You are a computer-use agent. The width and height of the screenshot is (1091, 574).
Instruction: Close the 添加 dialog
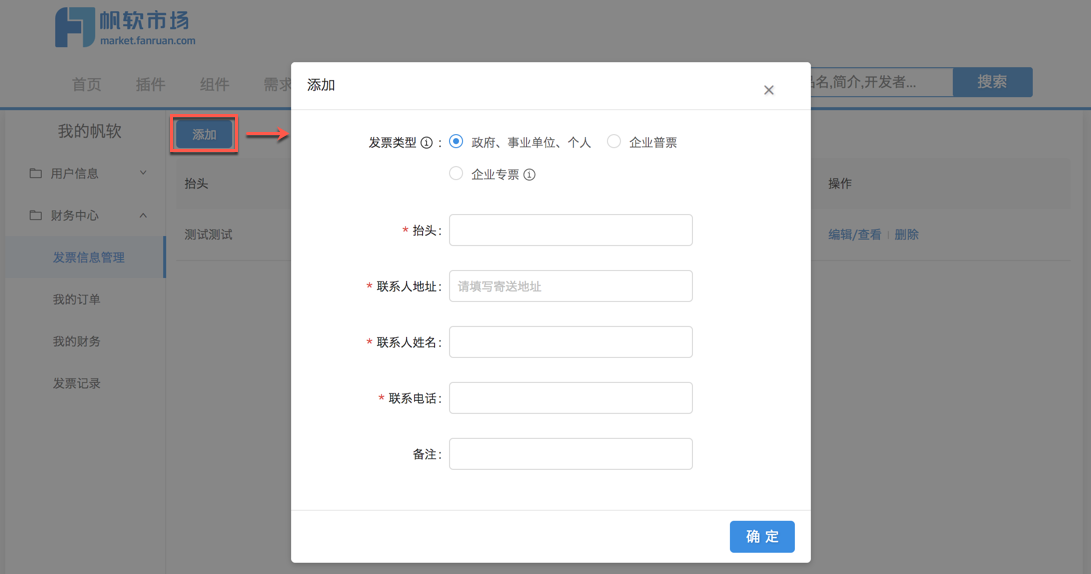769,90
